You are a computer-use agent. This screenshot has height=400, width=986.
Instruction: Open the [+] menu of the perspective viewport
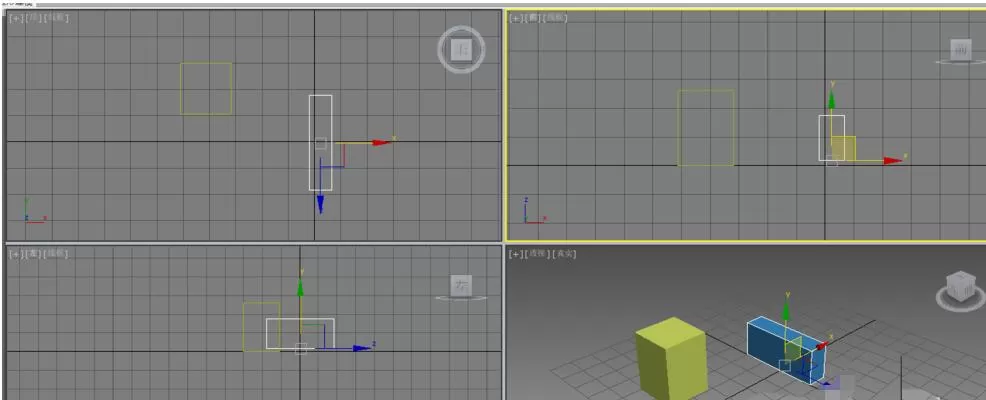click(x=516, y=254)
